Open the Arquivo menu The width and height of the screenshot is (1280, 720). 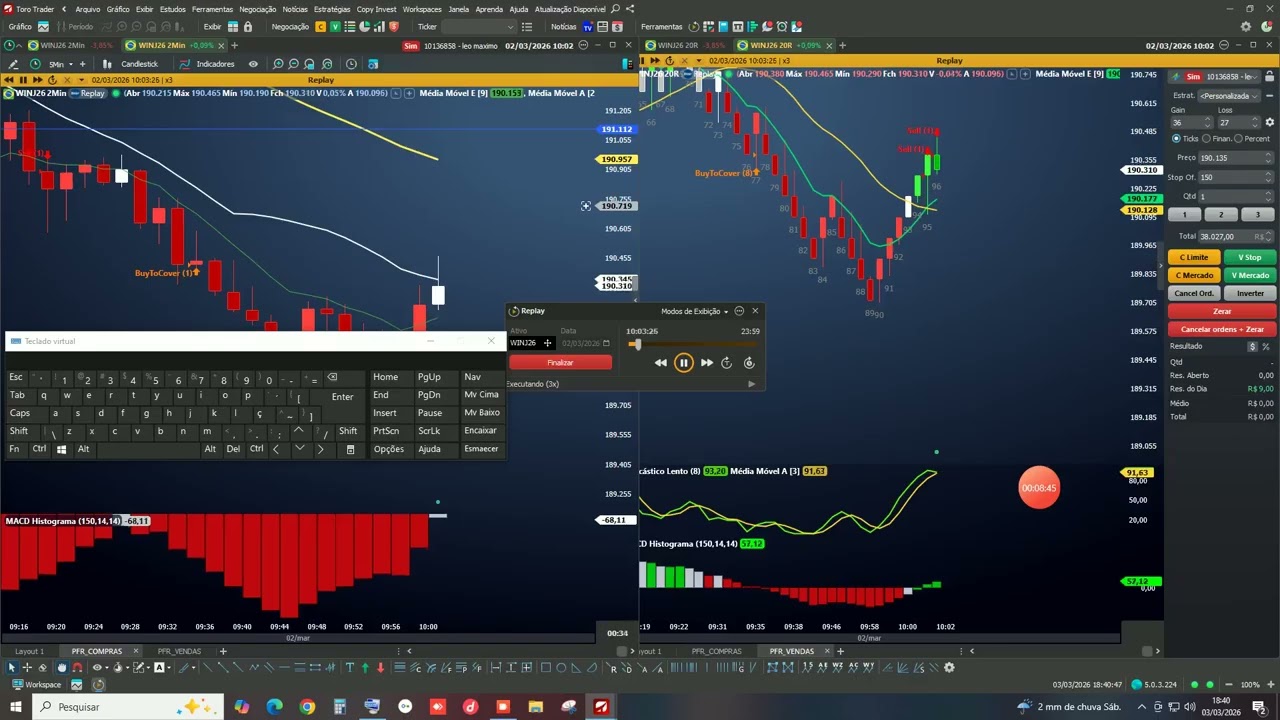[87, 9]
